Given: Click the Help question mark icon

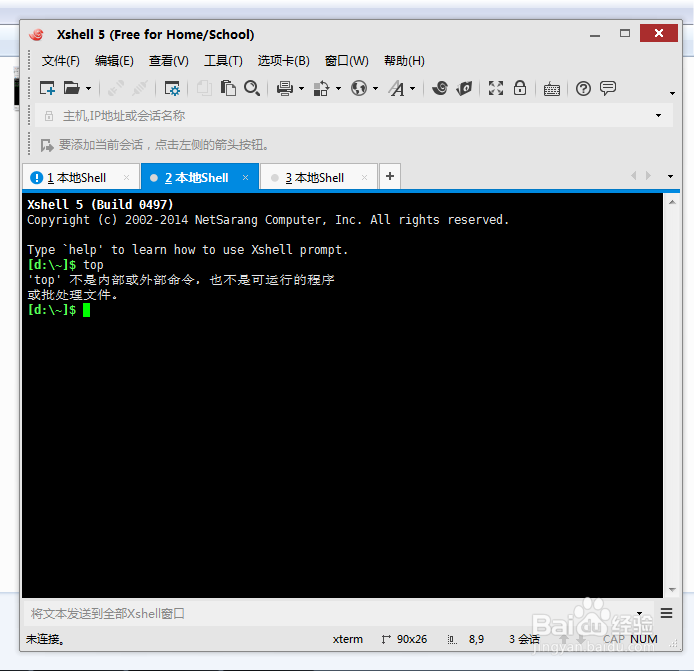Looking at the screenshot, I should tap(583, 89).
